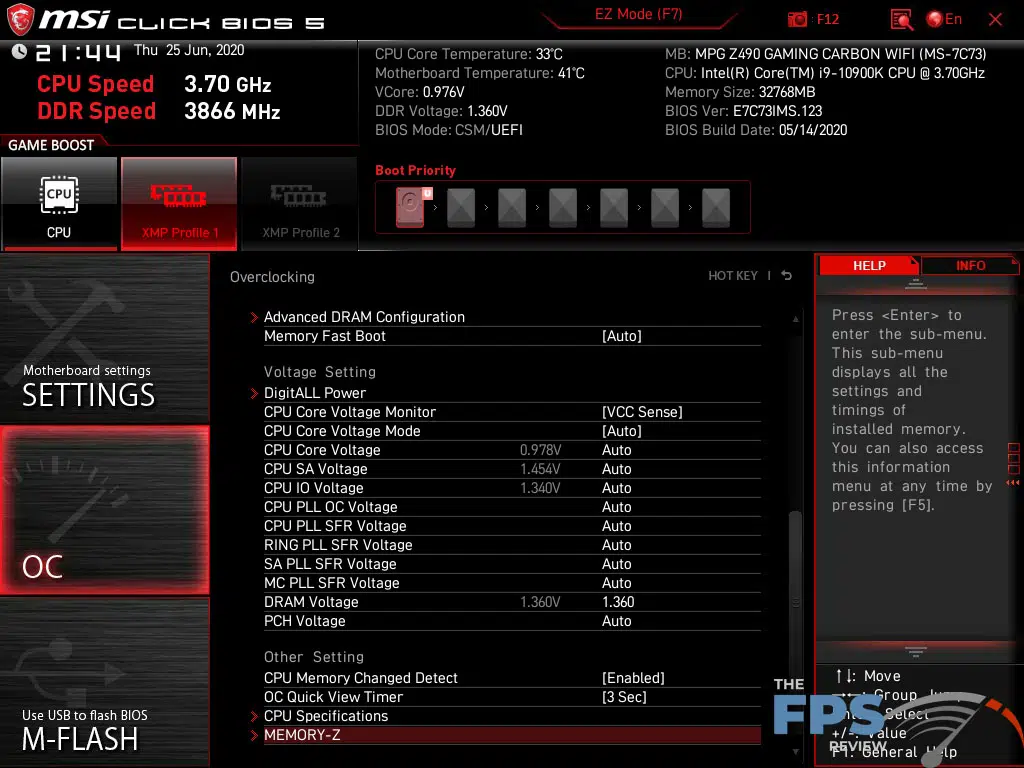
Task: Click the back arrow next to HOT KEY
Action: 786,276
